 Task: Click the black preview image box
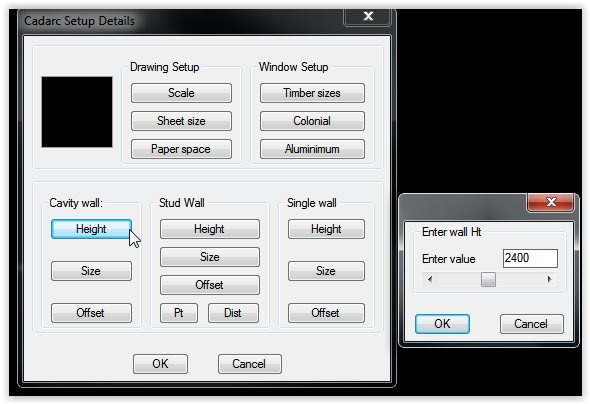tap(77, 112)
